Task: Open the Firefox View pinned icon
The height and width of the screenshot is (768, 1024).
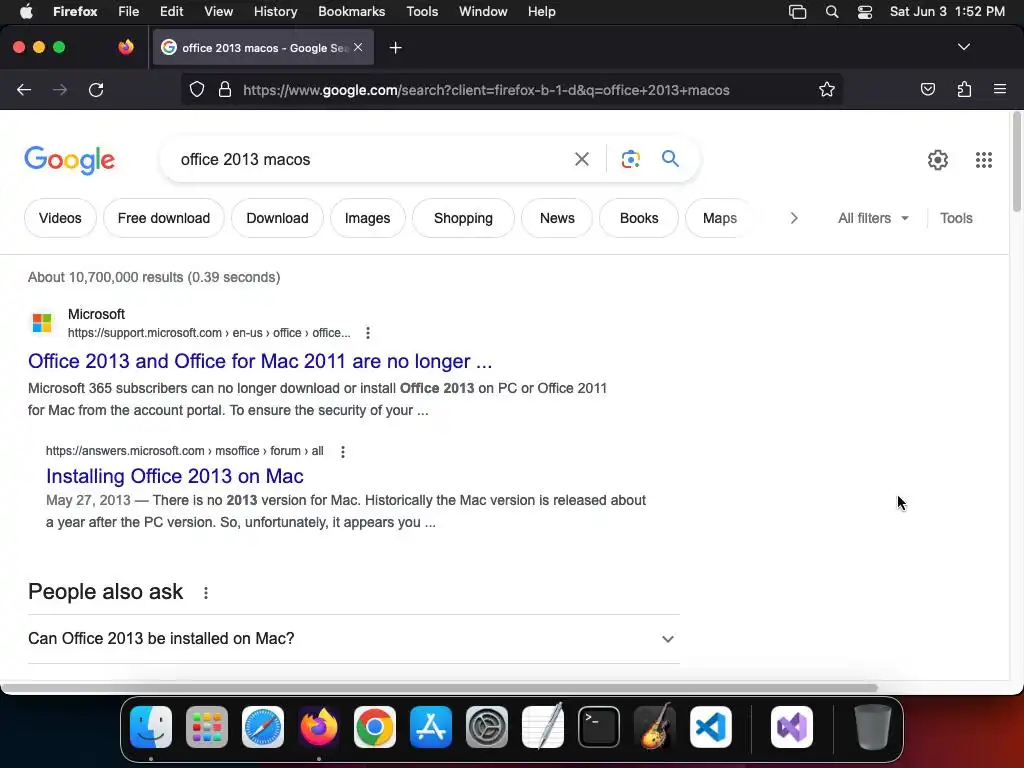Action: (126, 47)
